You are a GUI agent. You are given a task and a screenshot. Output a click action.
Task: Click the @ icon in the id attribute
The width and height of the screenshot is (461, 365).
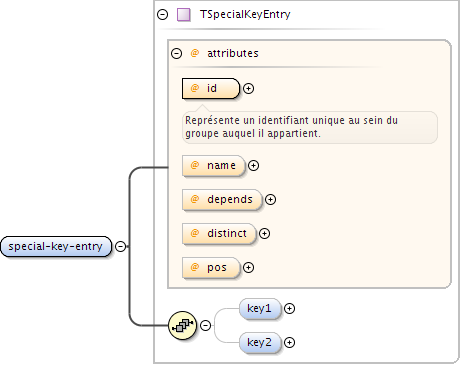[x=195, y=88]
